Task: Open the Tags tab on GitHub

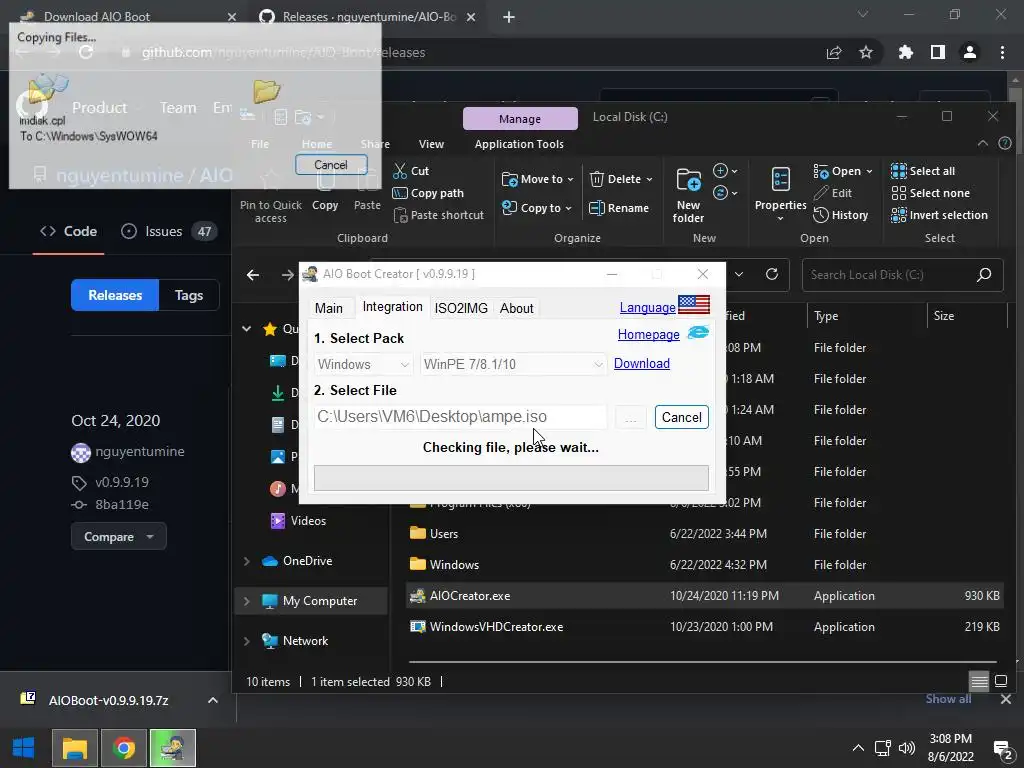Action: 189,295
